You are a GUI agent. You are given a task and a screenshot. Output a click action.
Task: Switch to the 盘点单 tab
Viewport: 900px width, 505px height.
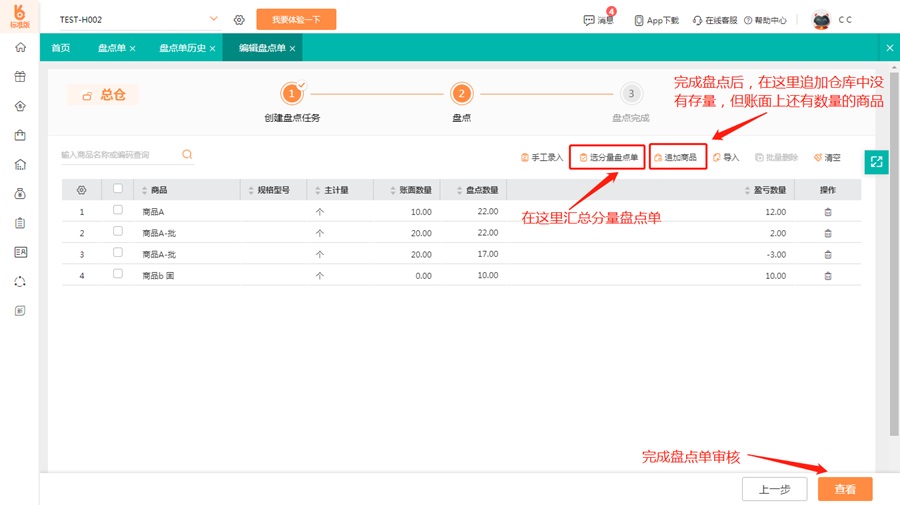[x=111, y=48]
